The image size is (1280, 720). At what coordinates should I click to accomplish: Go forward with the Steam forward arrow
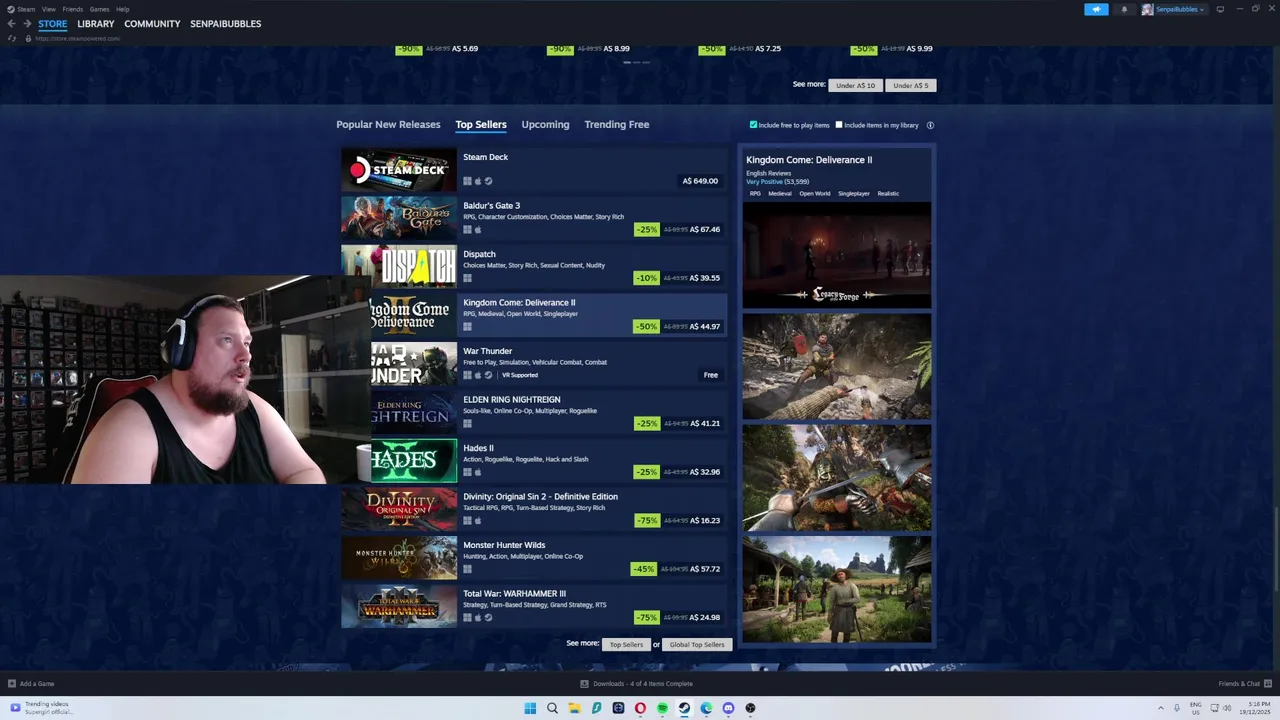pos(27,24)
